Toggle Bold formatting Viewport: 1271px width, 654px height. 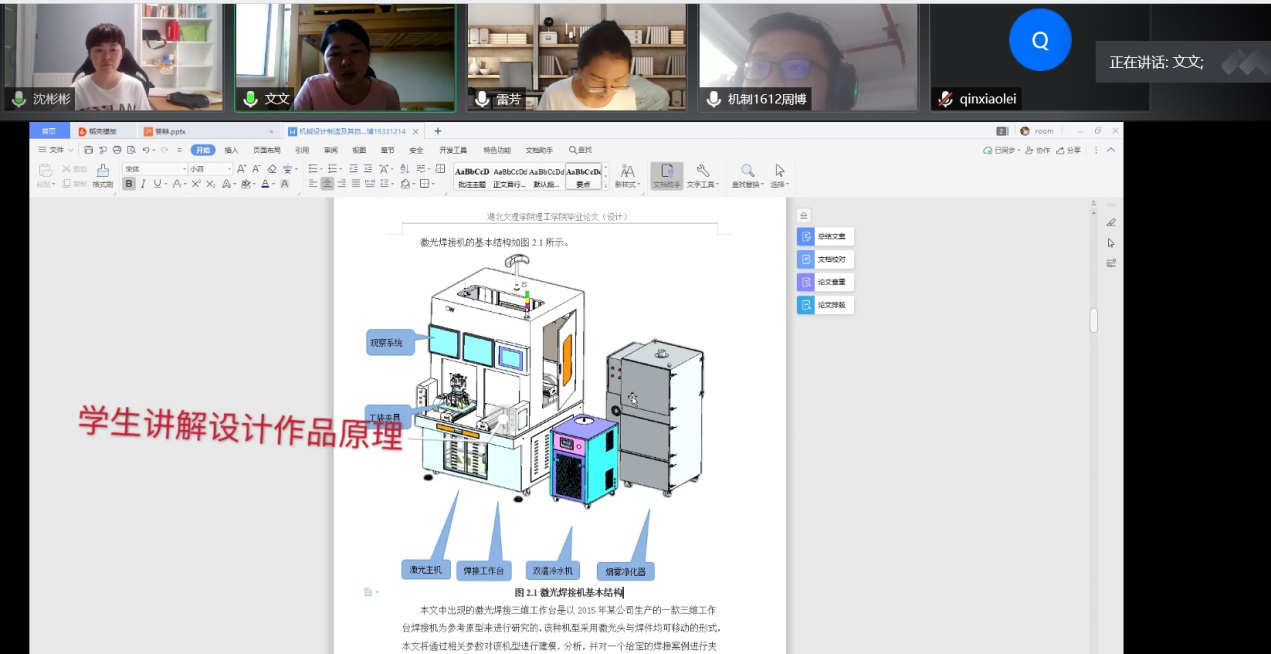point(129,184)
